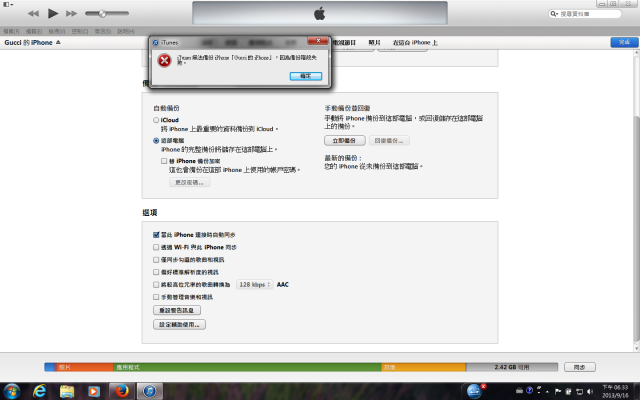640x400 pixels.
Task: Click the Photos segment of capacity bar
Action: (84, 367)
